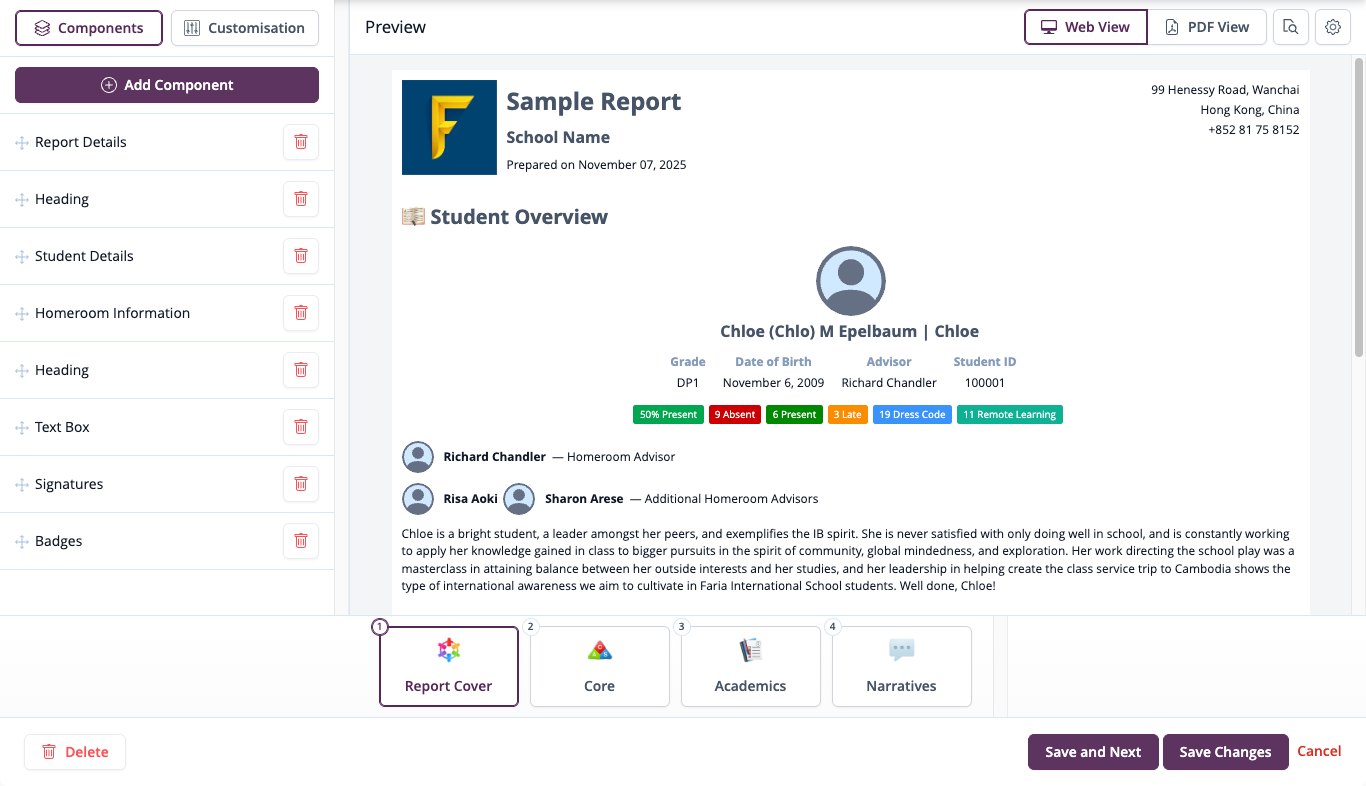
Task: Click the Add Component button
Action: click(x=167, y=85)
